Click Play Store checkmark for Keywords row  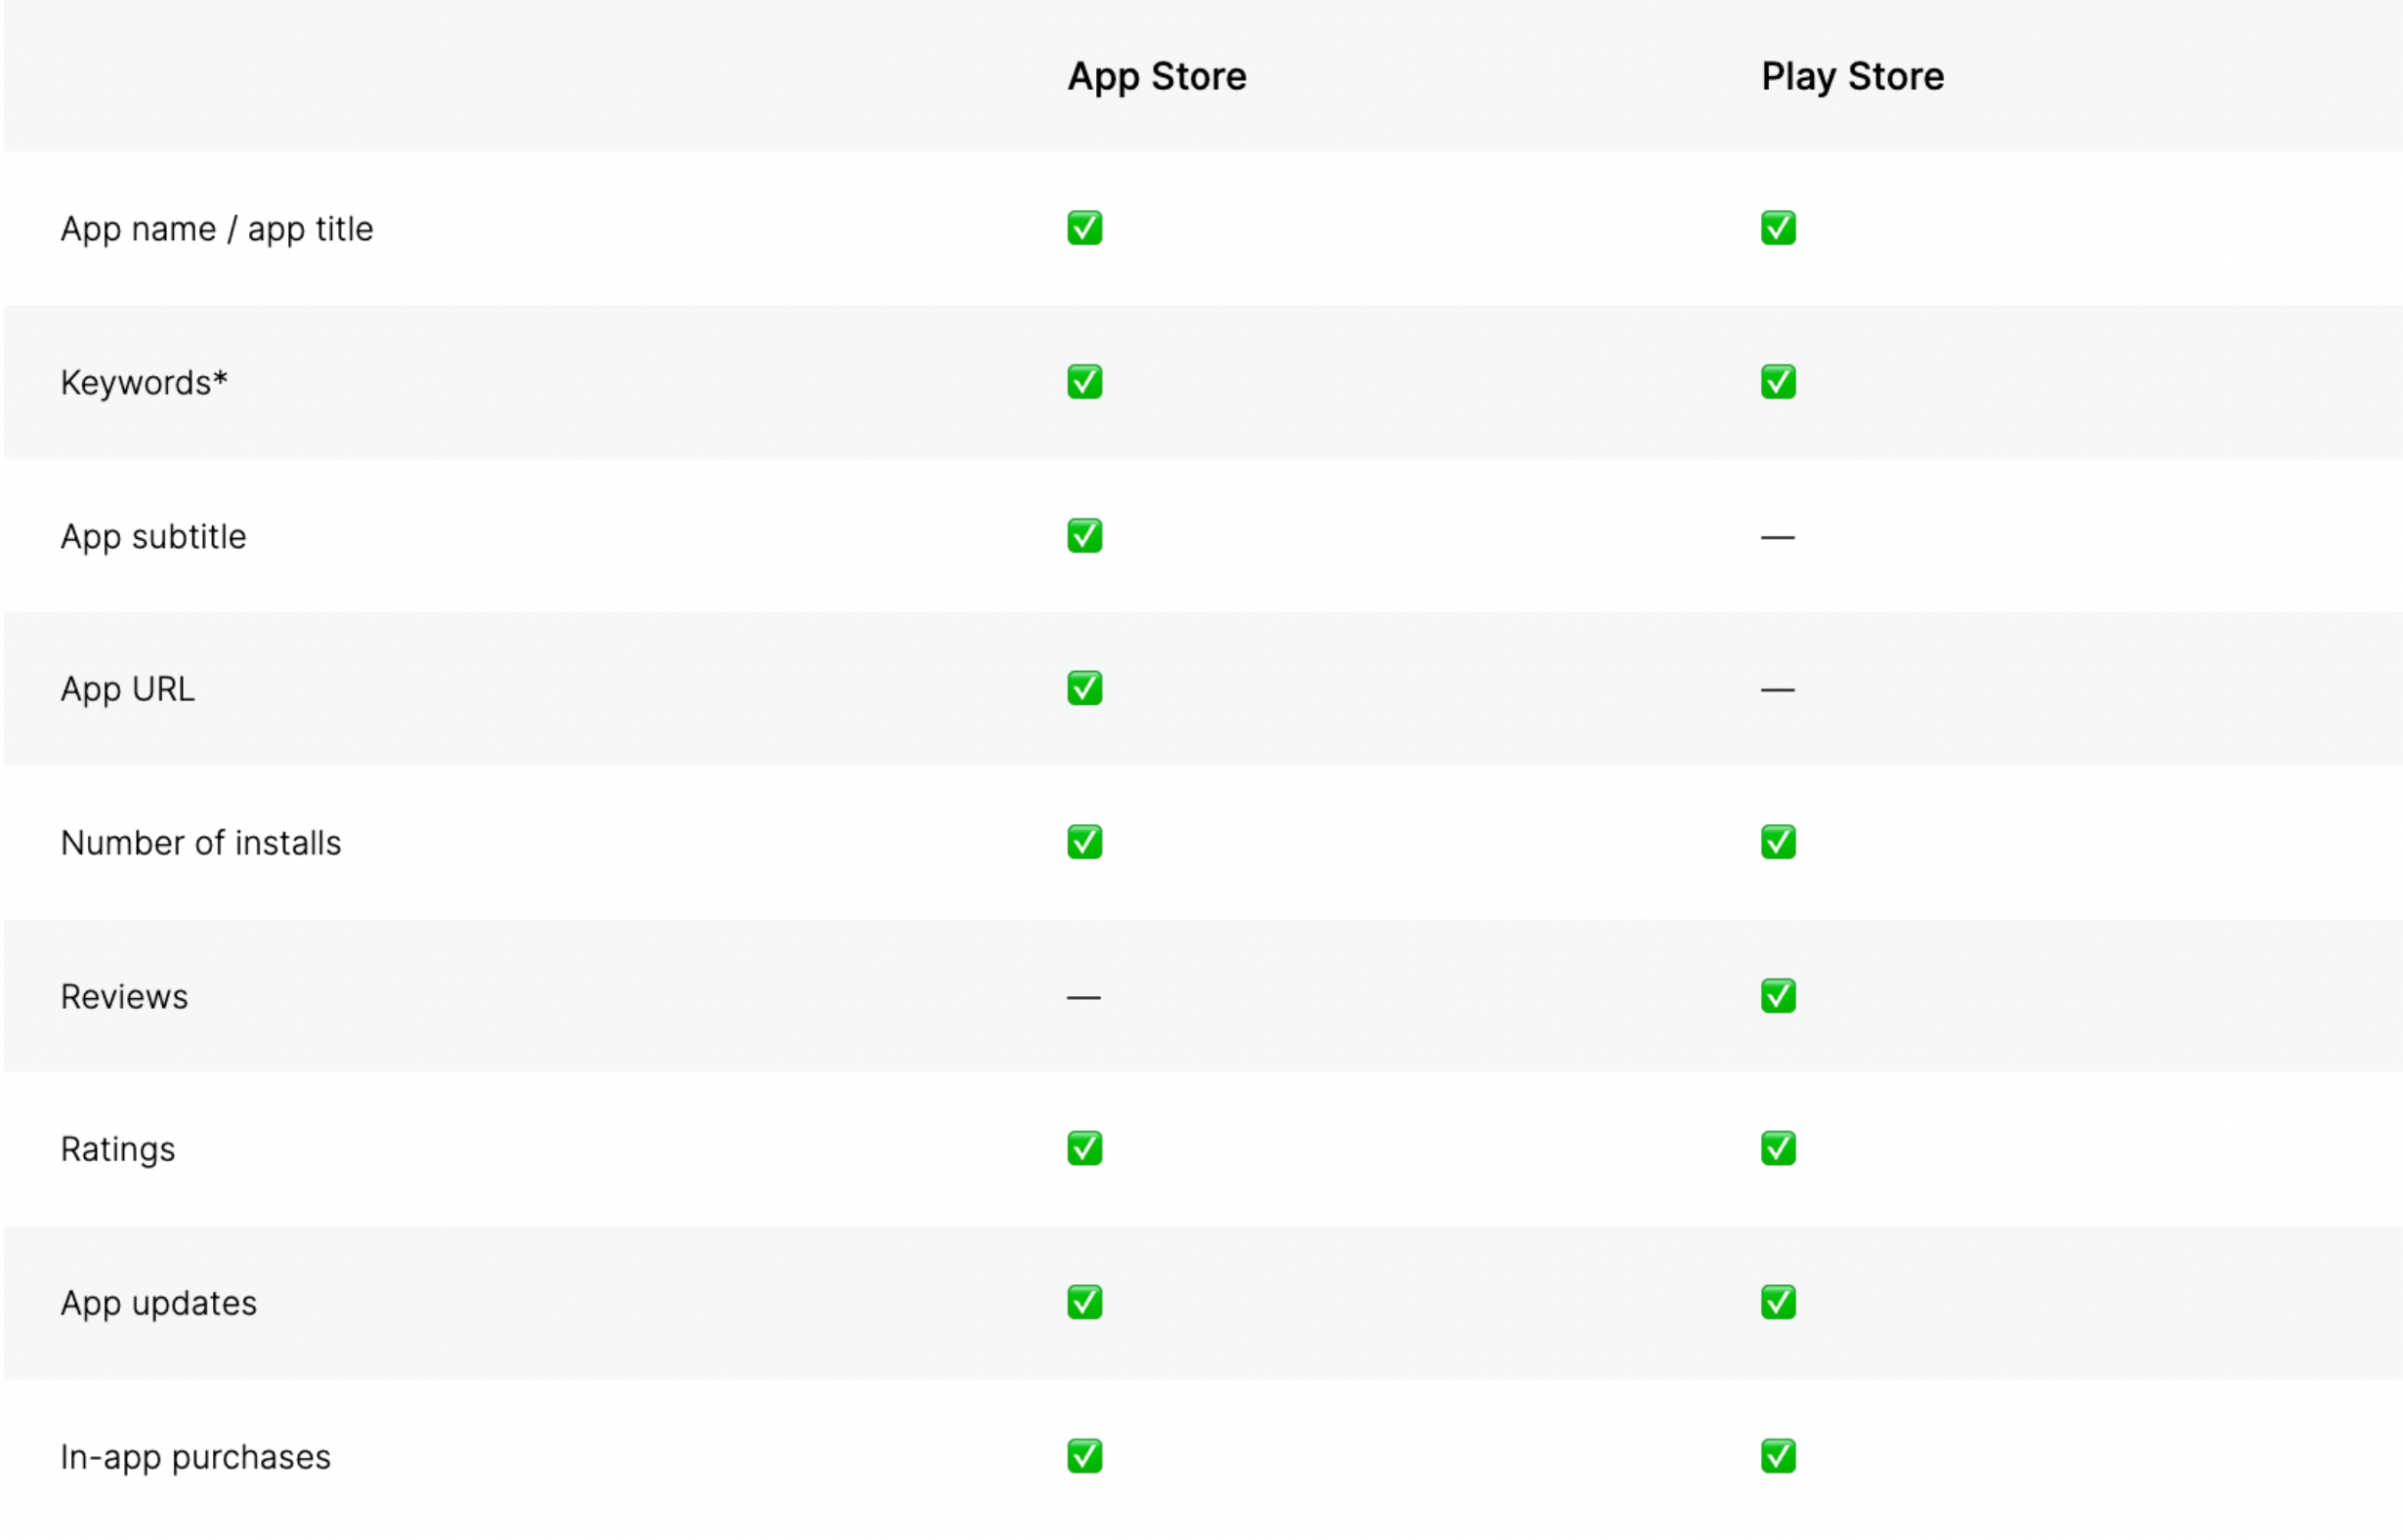1778,382
